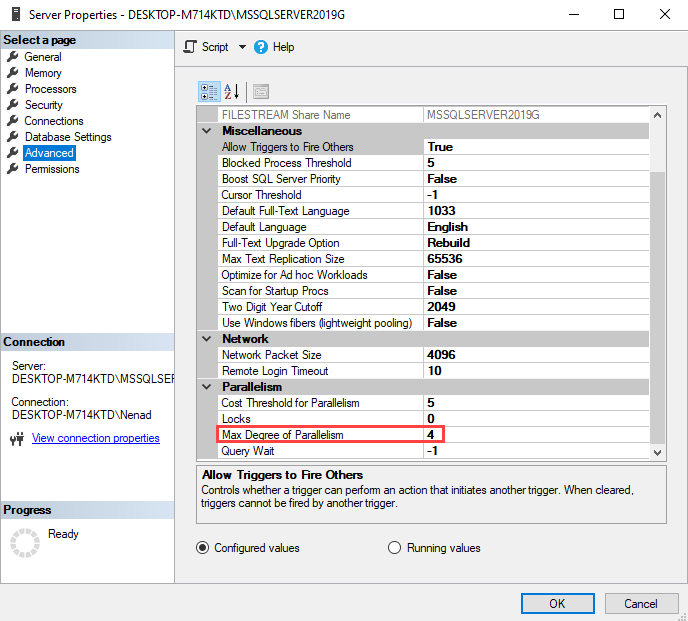Click Network Packet Size value 4096
The width and height of the screenshot is (688, 621).
coord(536,355)
